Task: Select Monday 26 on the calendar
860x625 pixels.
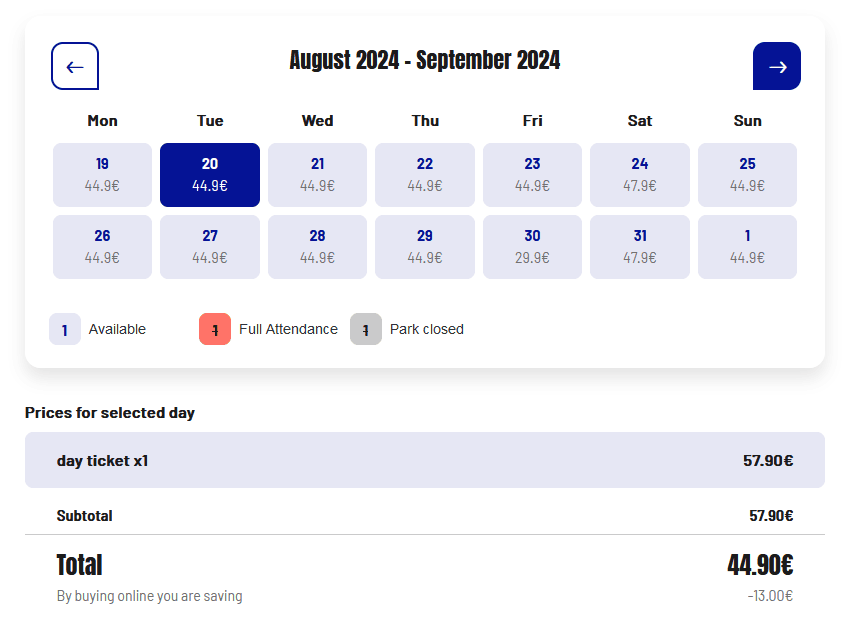Action: [102, 247]
